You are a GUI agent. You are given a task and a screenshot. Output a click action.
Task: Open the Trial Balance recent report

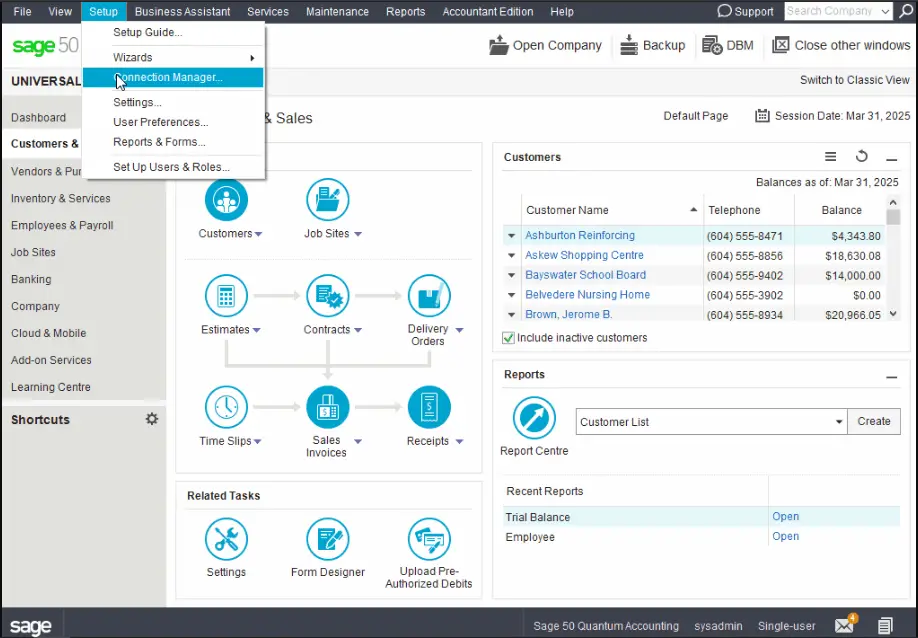coord(785,517)
